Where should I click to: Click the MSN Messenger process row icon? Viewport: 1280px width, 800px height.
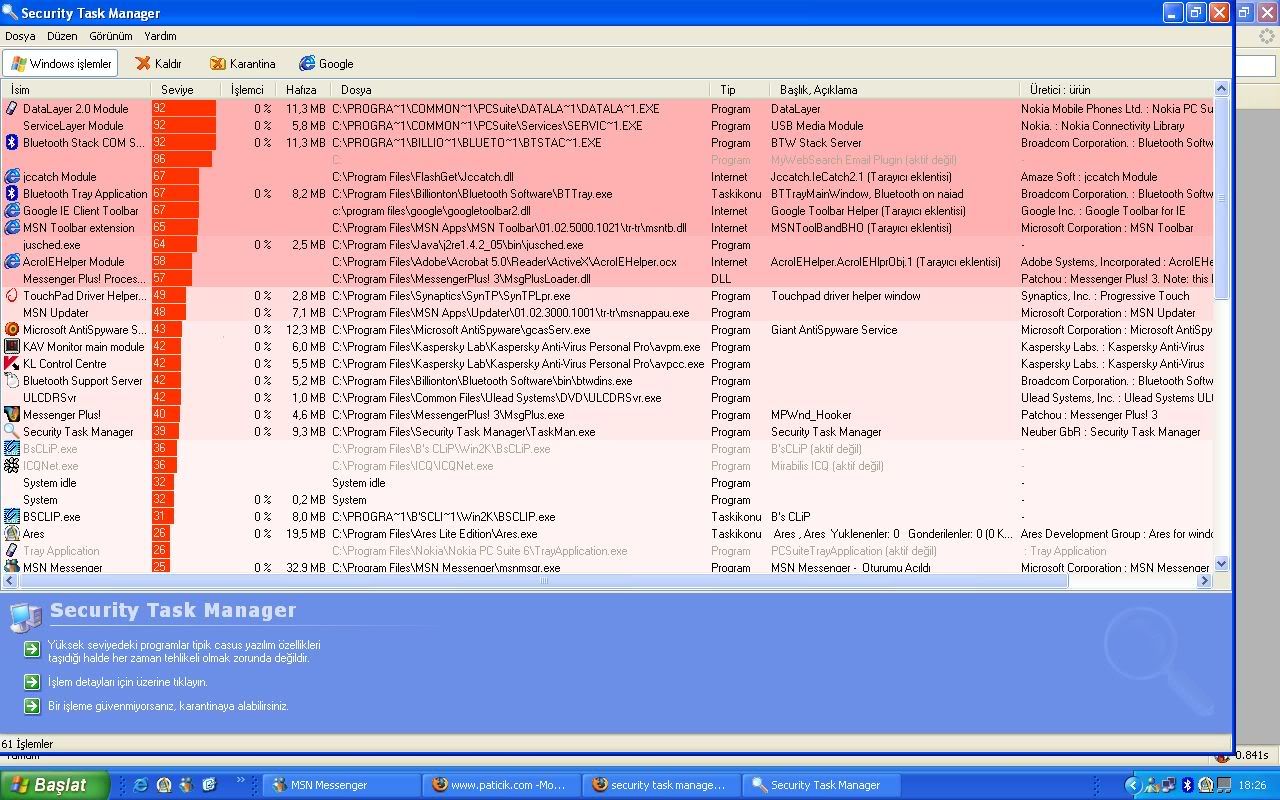(12, 567)
